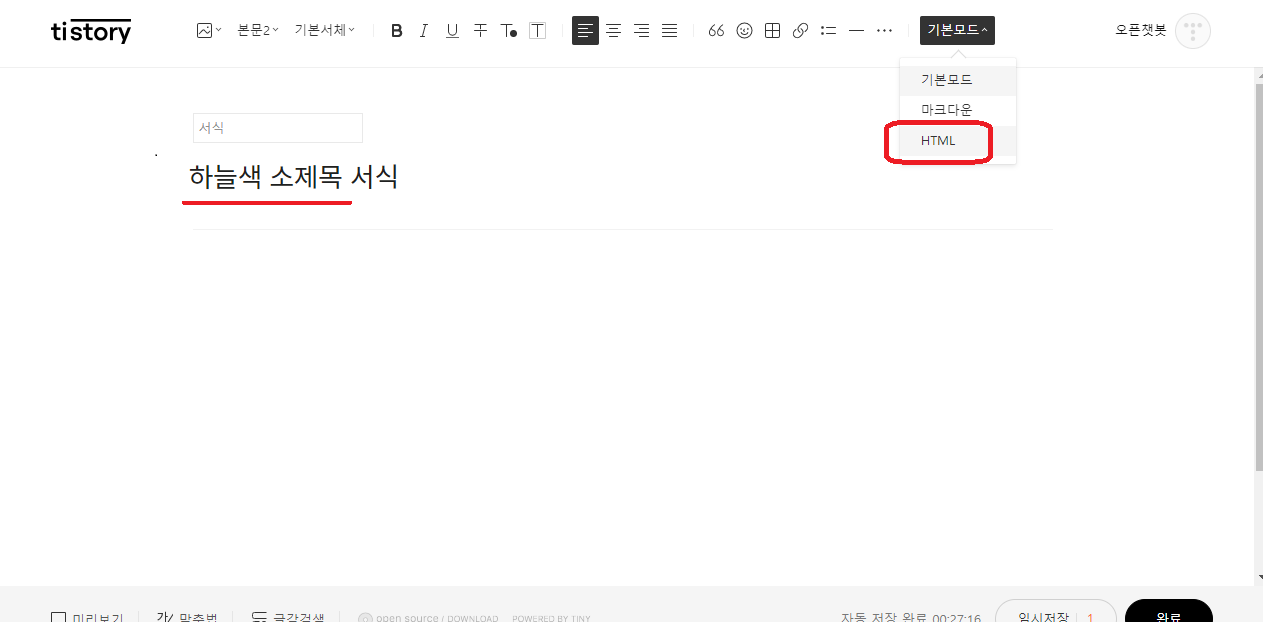Click the vertical scrollbar thumb

(x=1258, y=277)
